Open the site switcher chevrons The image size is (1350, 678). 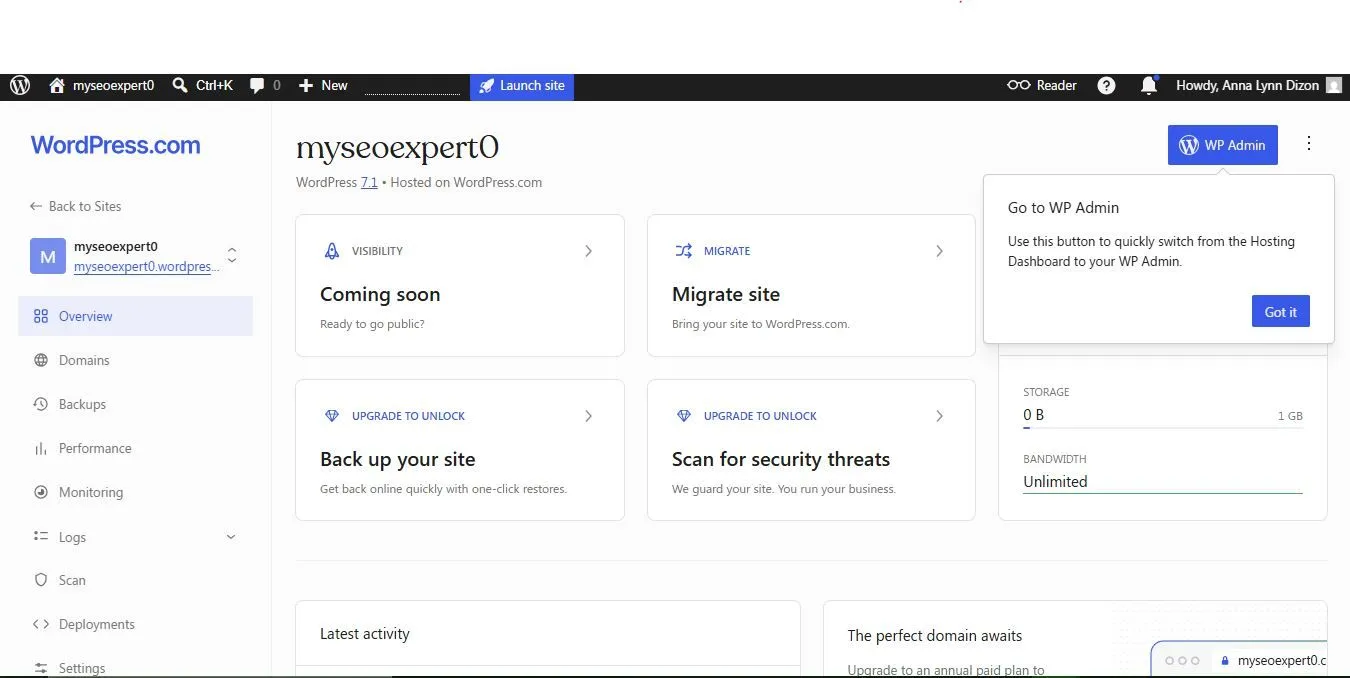[x=232, y=256]
